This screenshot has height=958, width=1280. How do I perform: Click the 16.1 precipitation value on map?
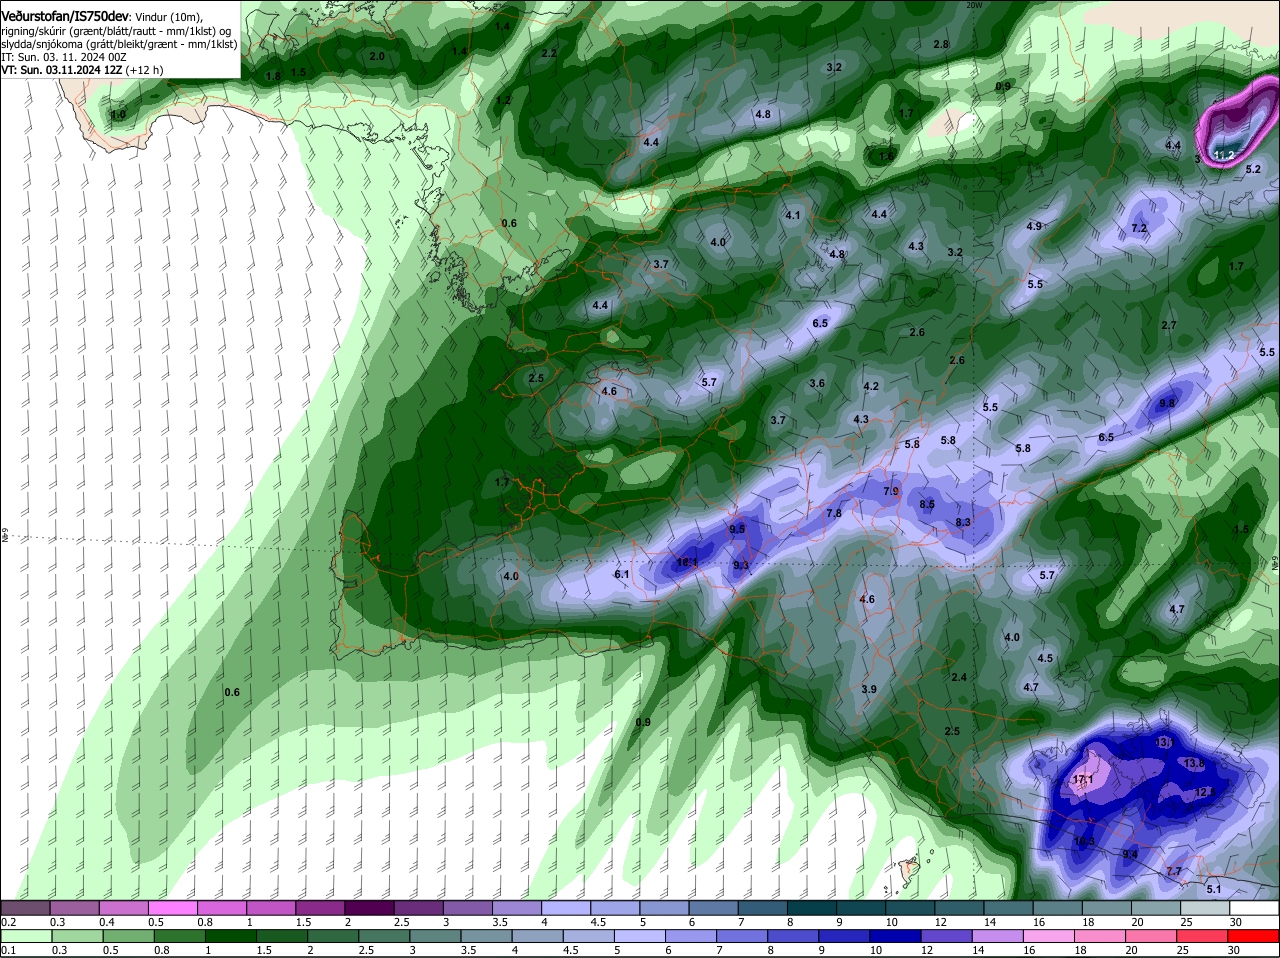pyautogui.click(x=687, y=563)
